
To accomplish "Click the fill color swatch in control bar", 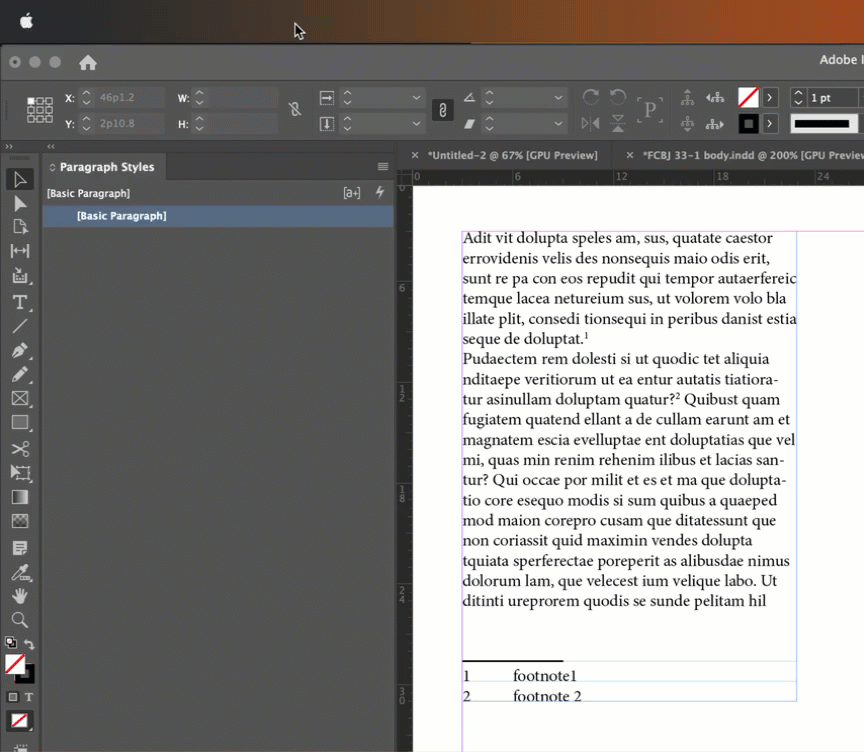I will [x=748, y=98].
